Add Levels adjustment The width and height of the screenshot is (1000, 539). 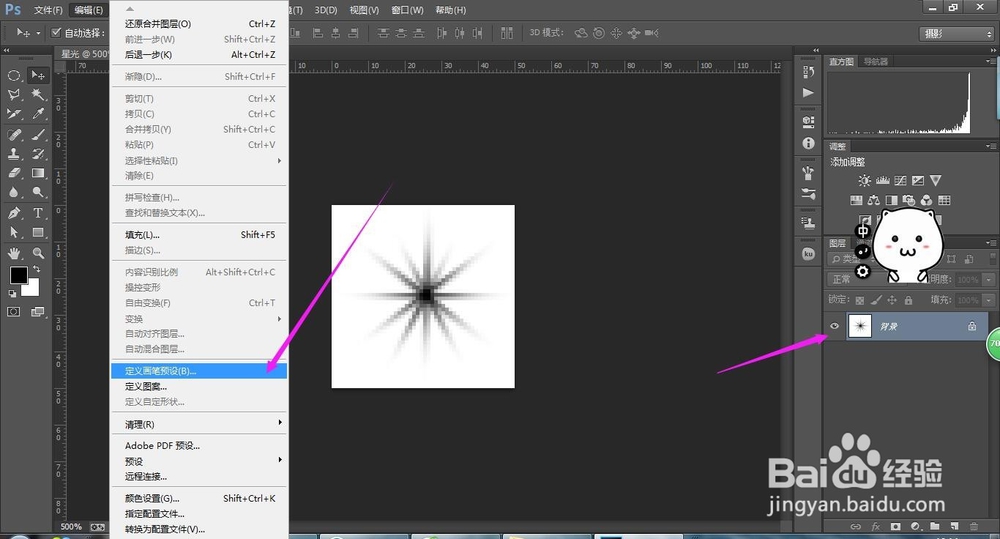[883, 181]
